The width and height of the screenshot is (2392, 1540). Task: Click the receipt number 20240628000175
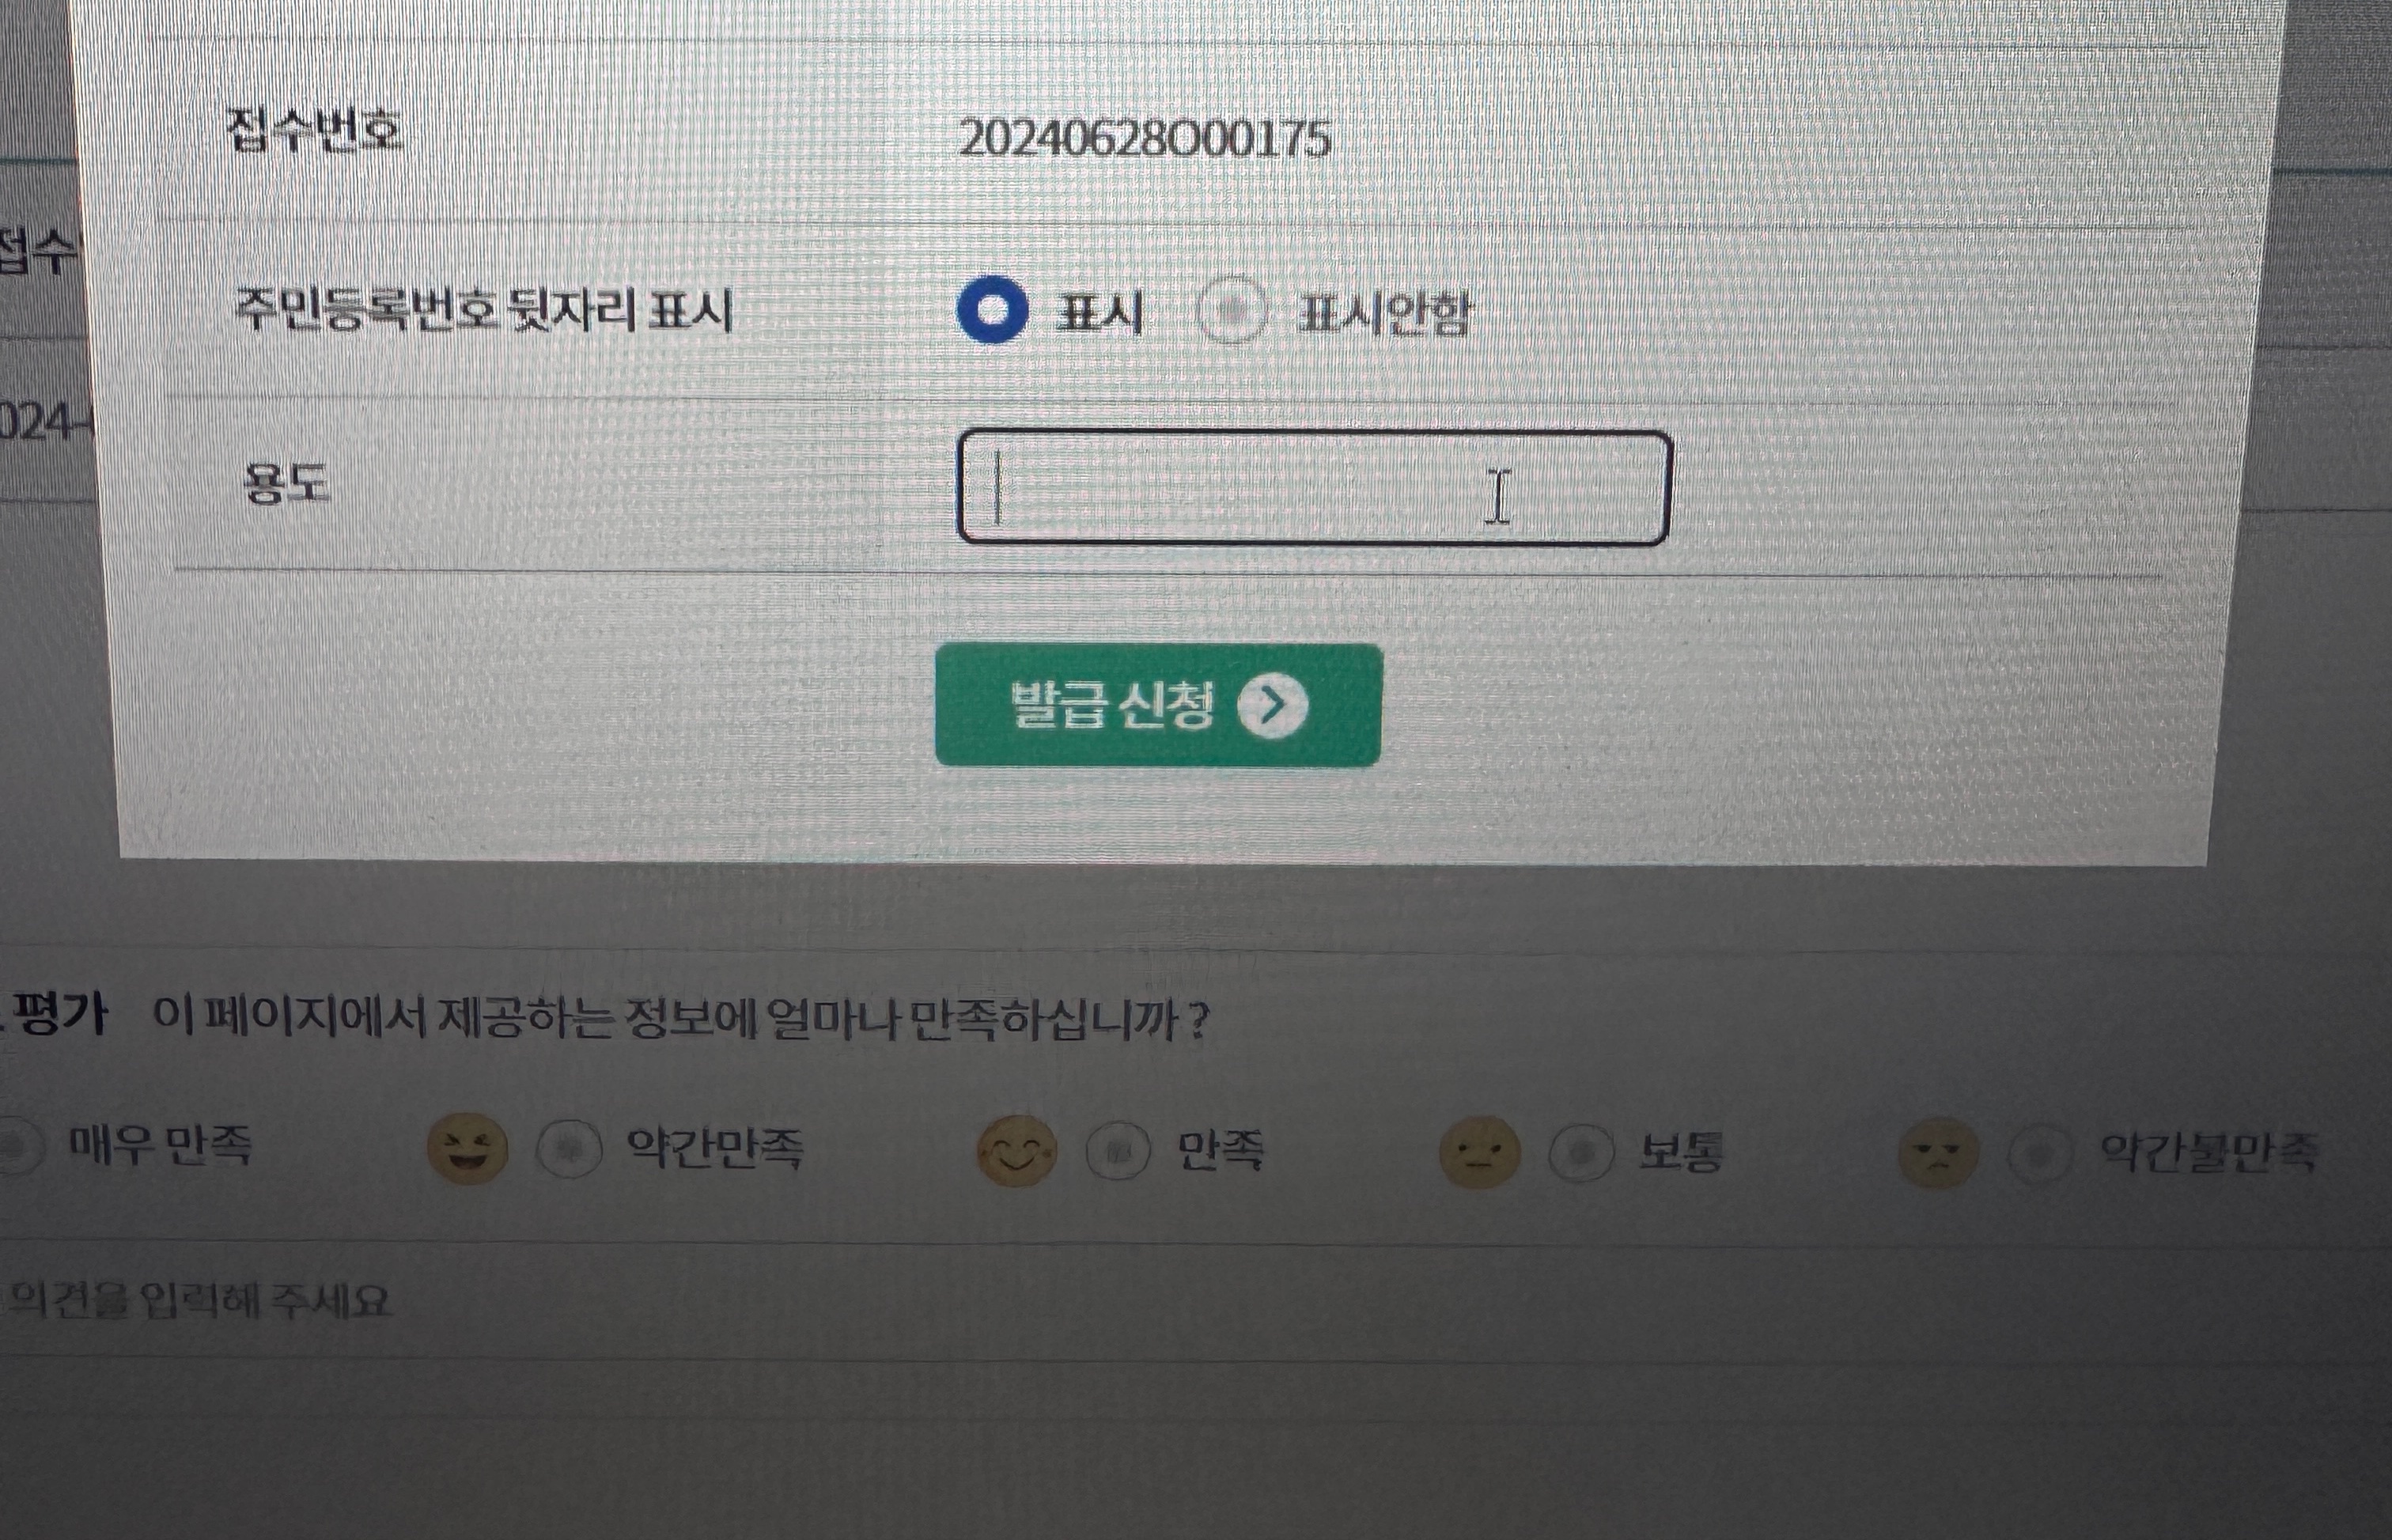click(x=1144, y=138)
